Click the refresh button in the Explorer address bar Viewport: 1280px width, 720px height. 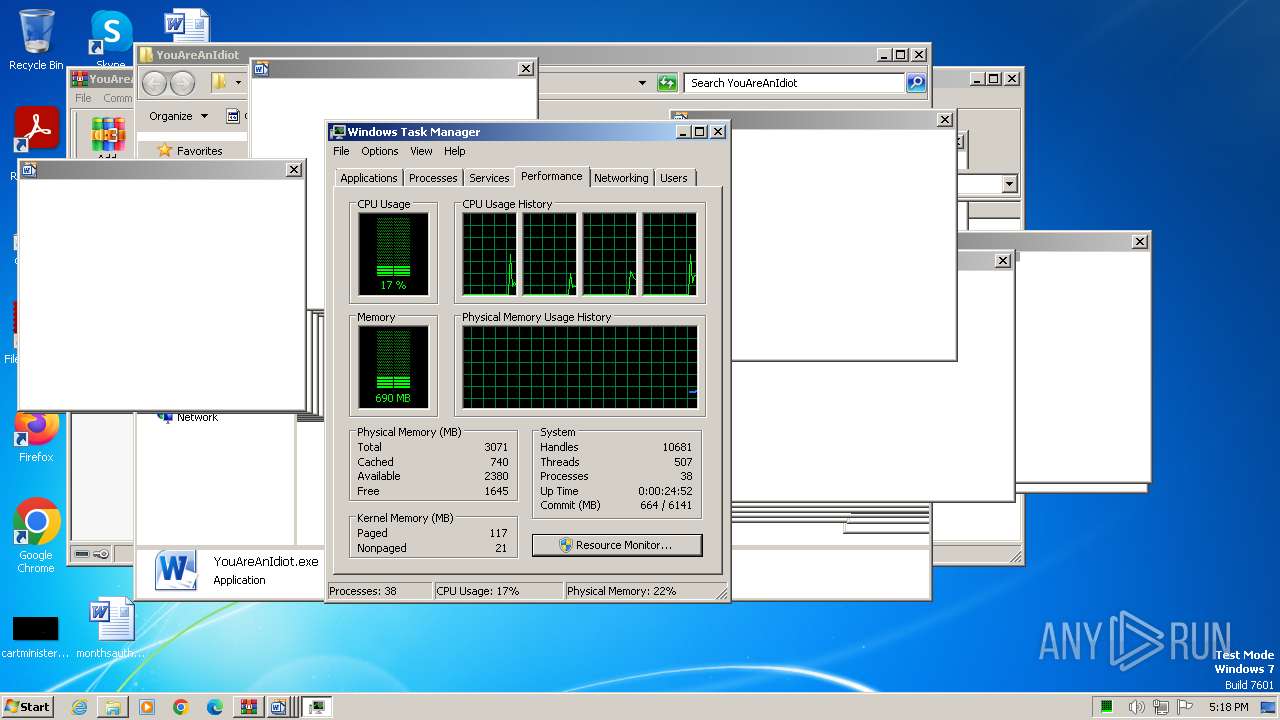pyautogui.click(x=667, y=83)
